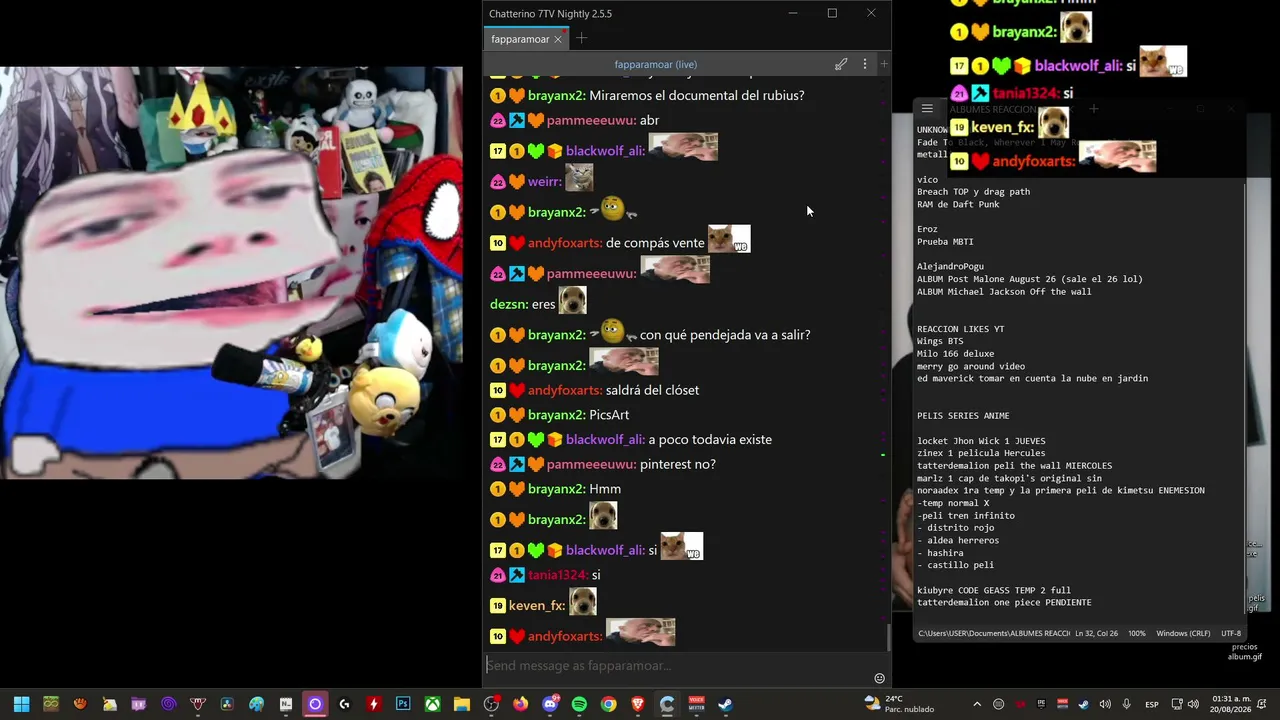
Task: Click the message text 'saldrá del clóset'
Action: (652, 391)
